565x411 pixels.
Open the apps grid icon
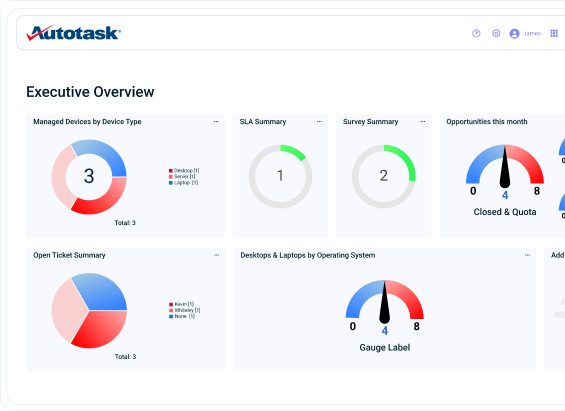(x=554, y=33)
